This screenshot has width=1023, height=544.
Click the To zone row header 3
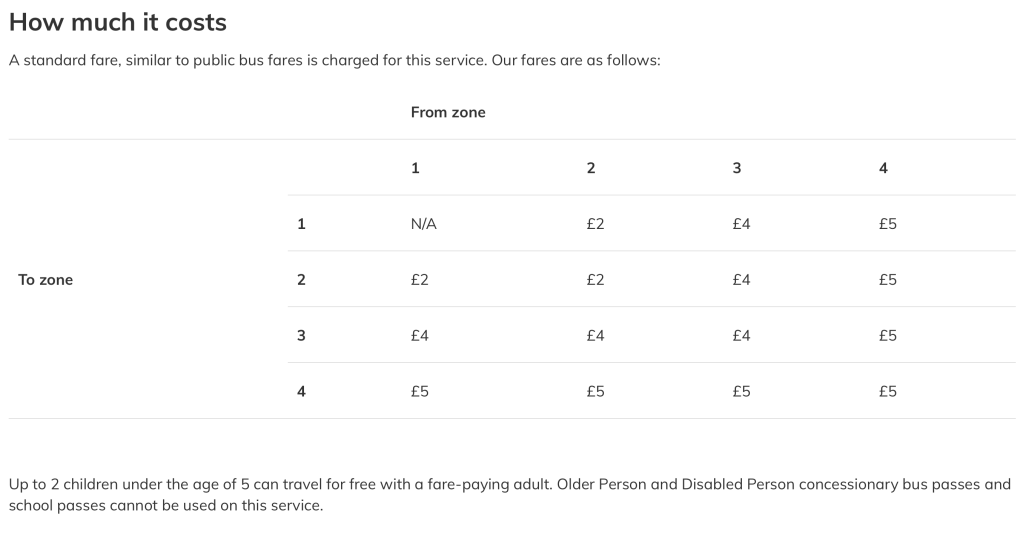[301, 336]
